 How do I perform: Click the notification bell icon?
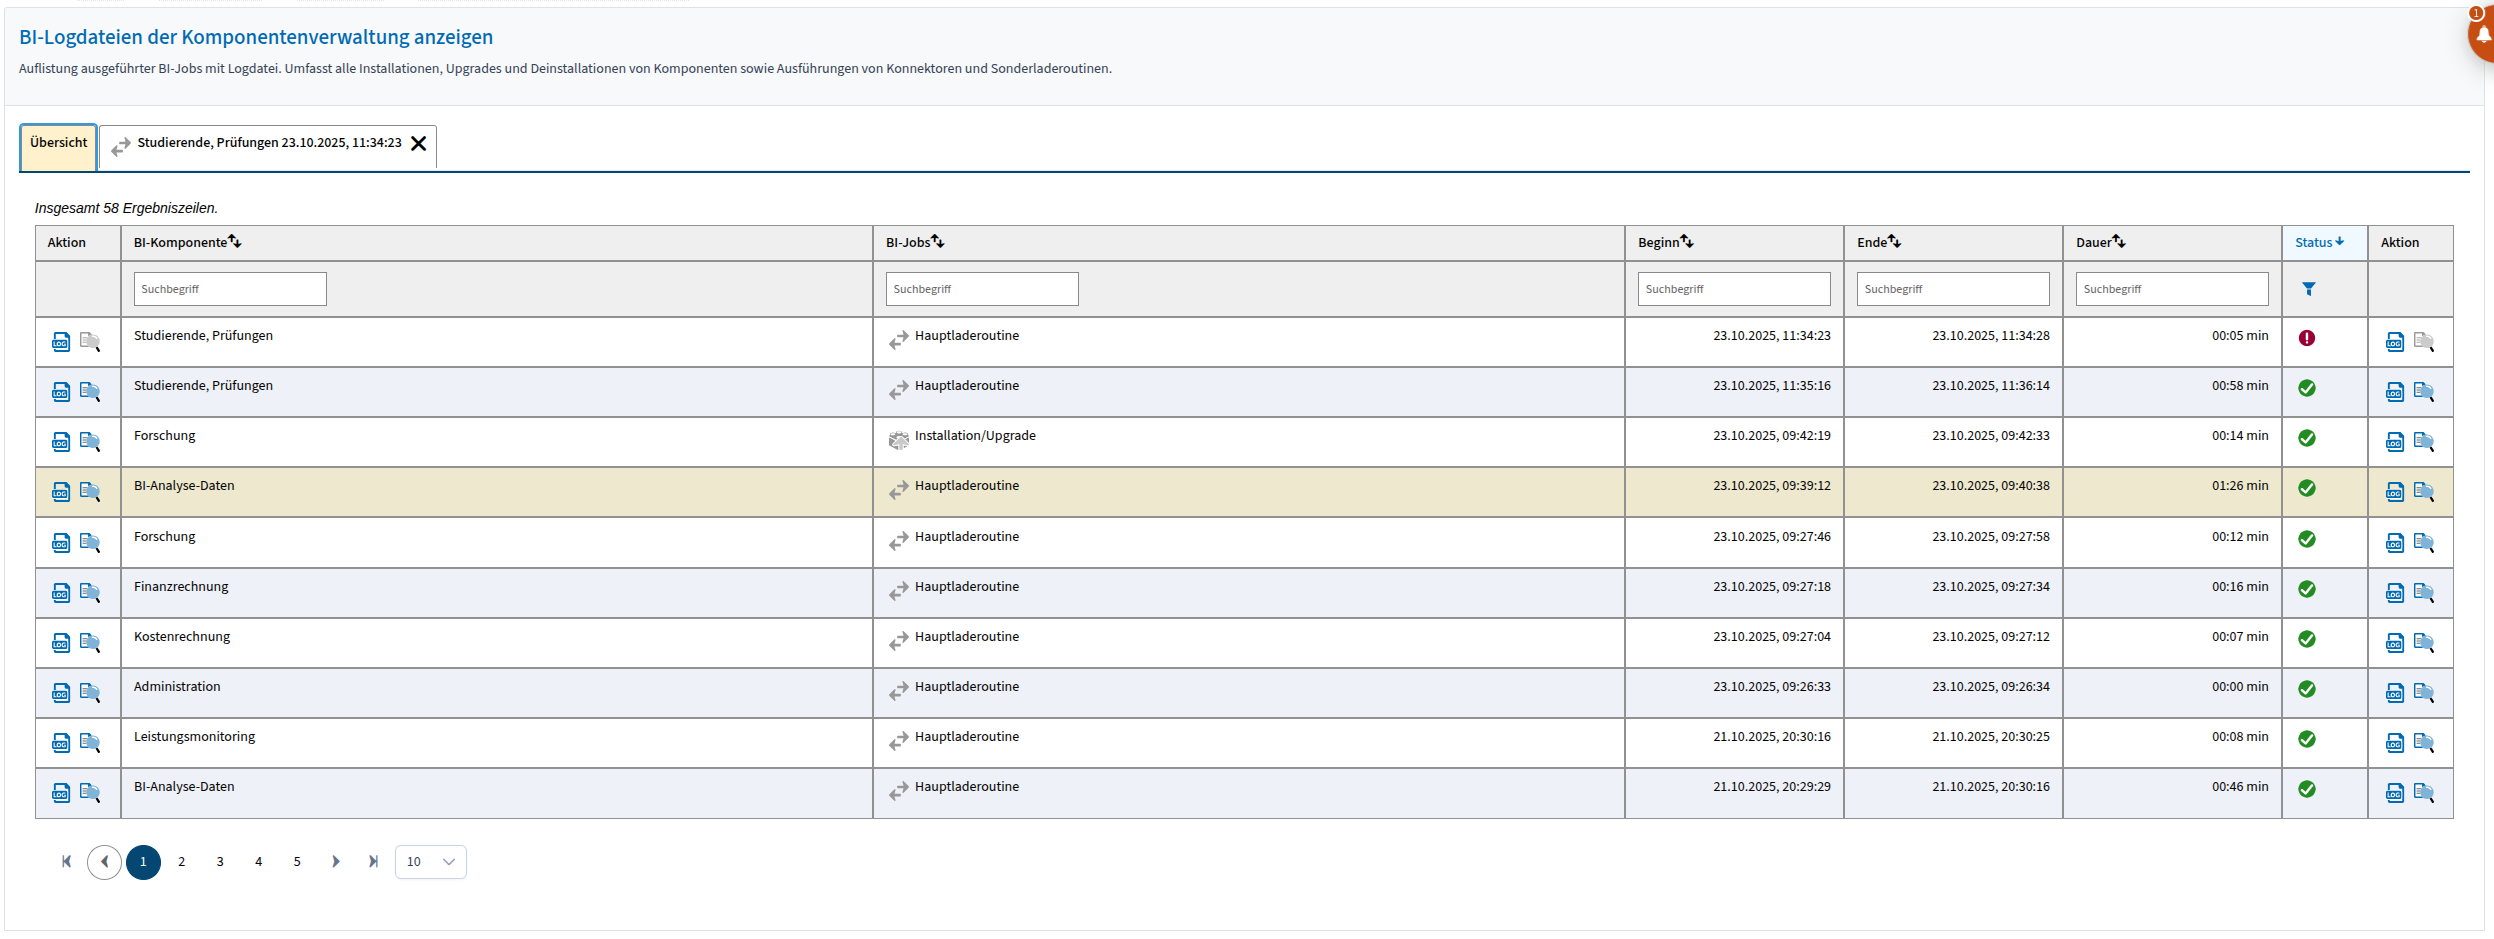point(2482,35)
